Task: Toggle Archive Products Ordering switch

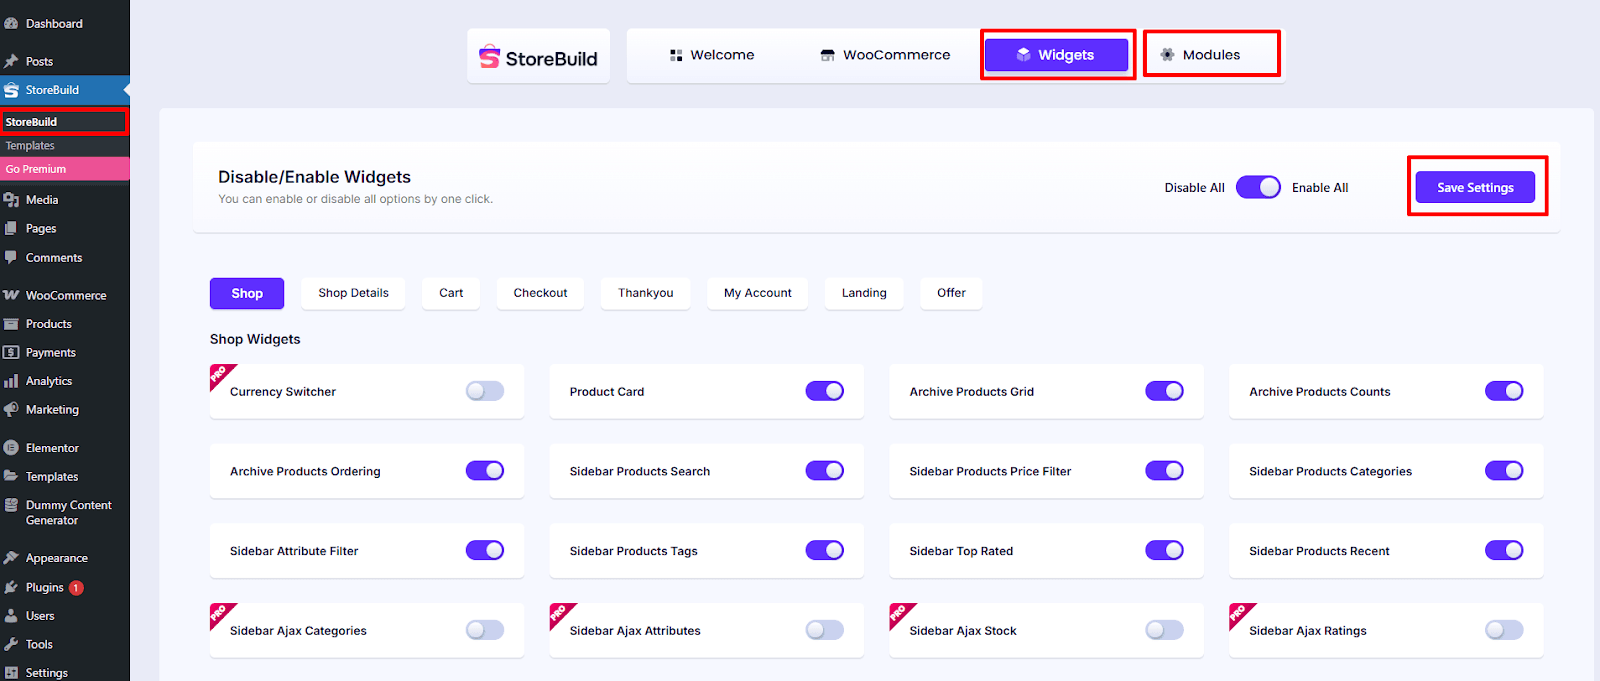Action: (485, 470)
